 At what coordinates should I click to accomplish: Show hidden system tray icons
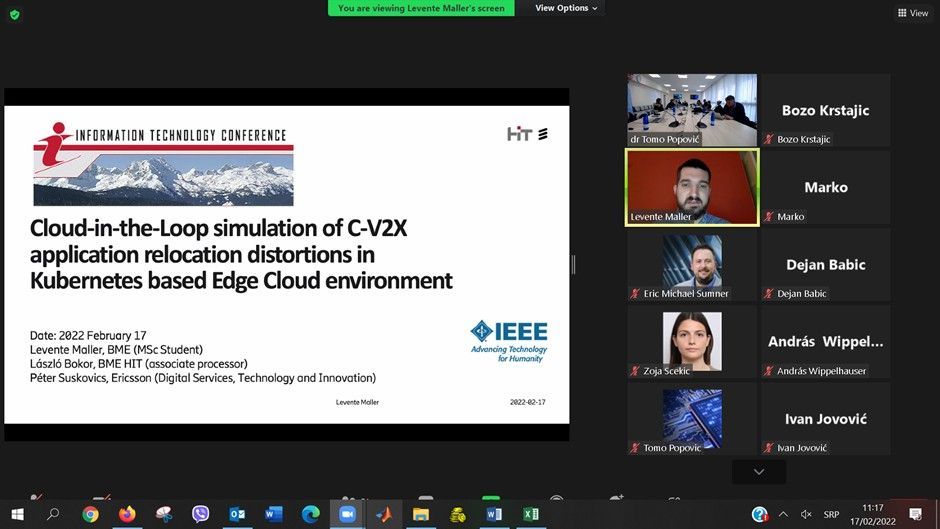coord(784,514)
